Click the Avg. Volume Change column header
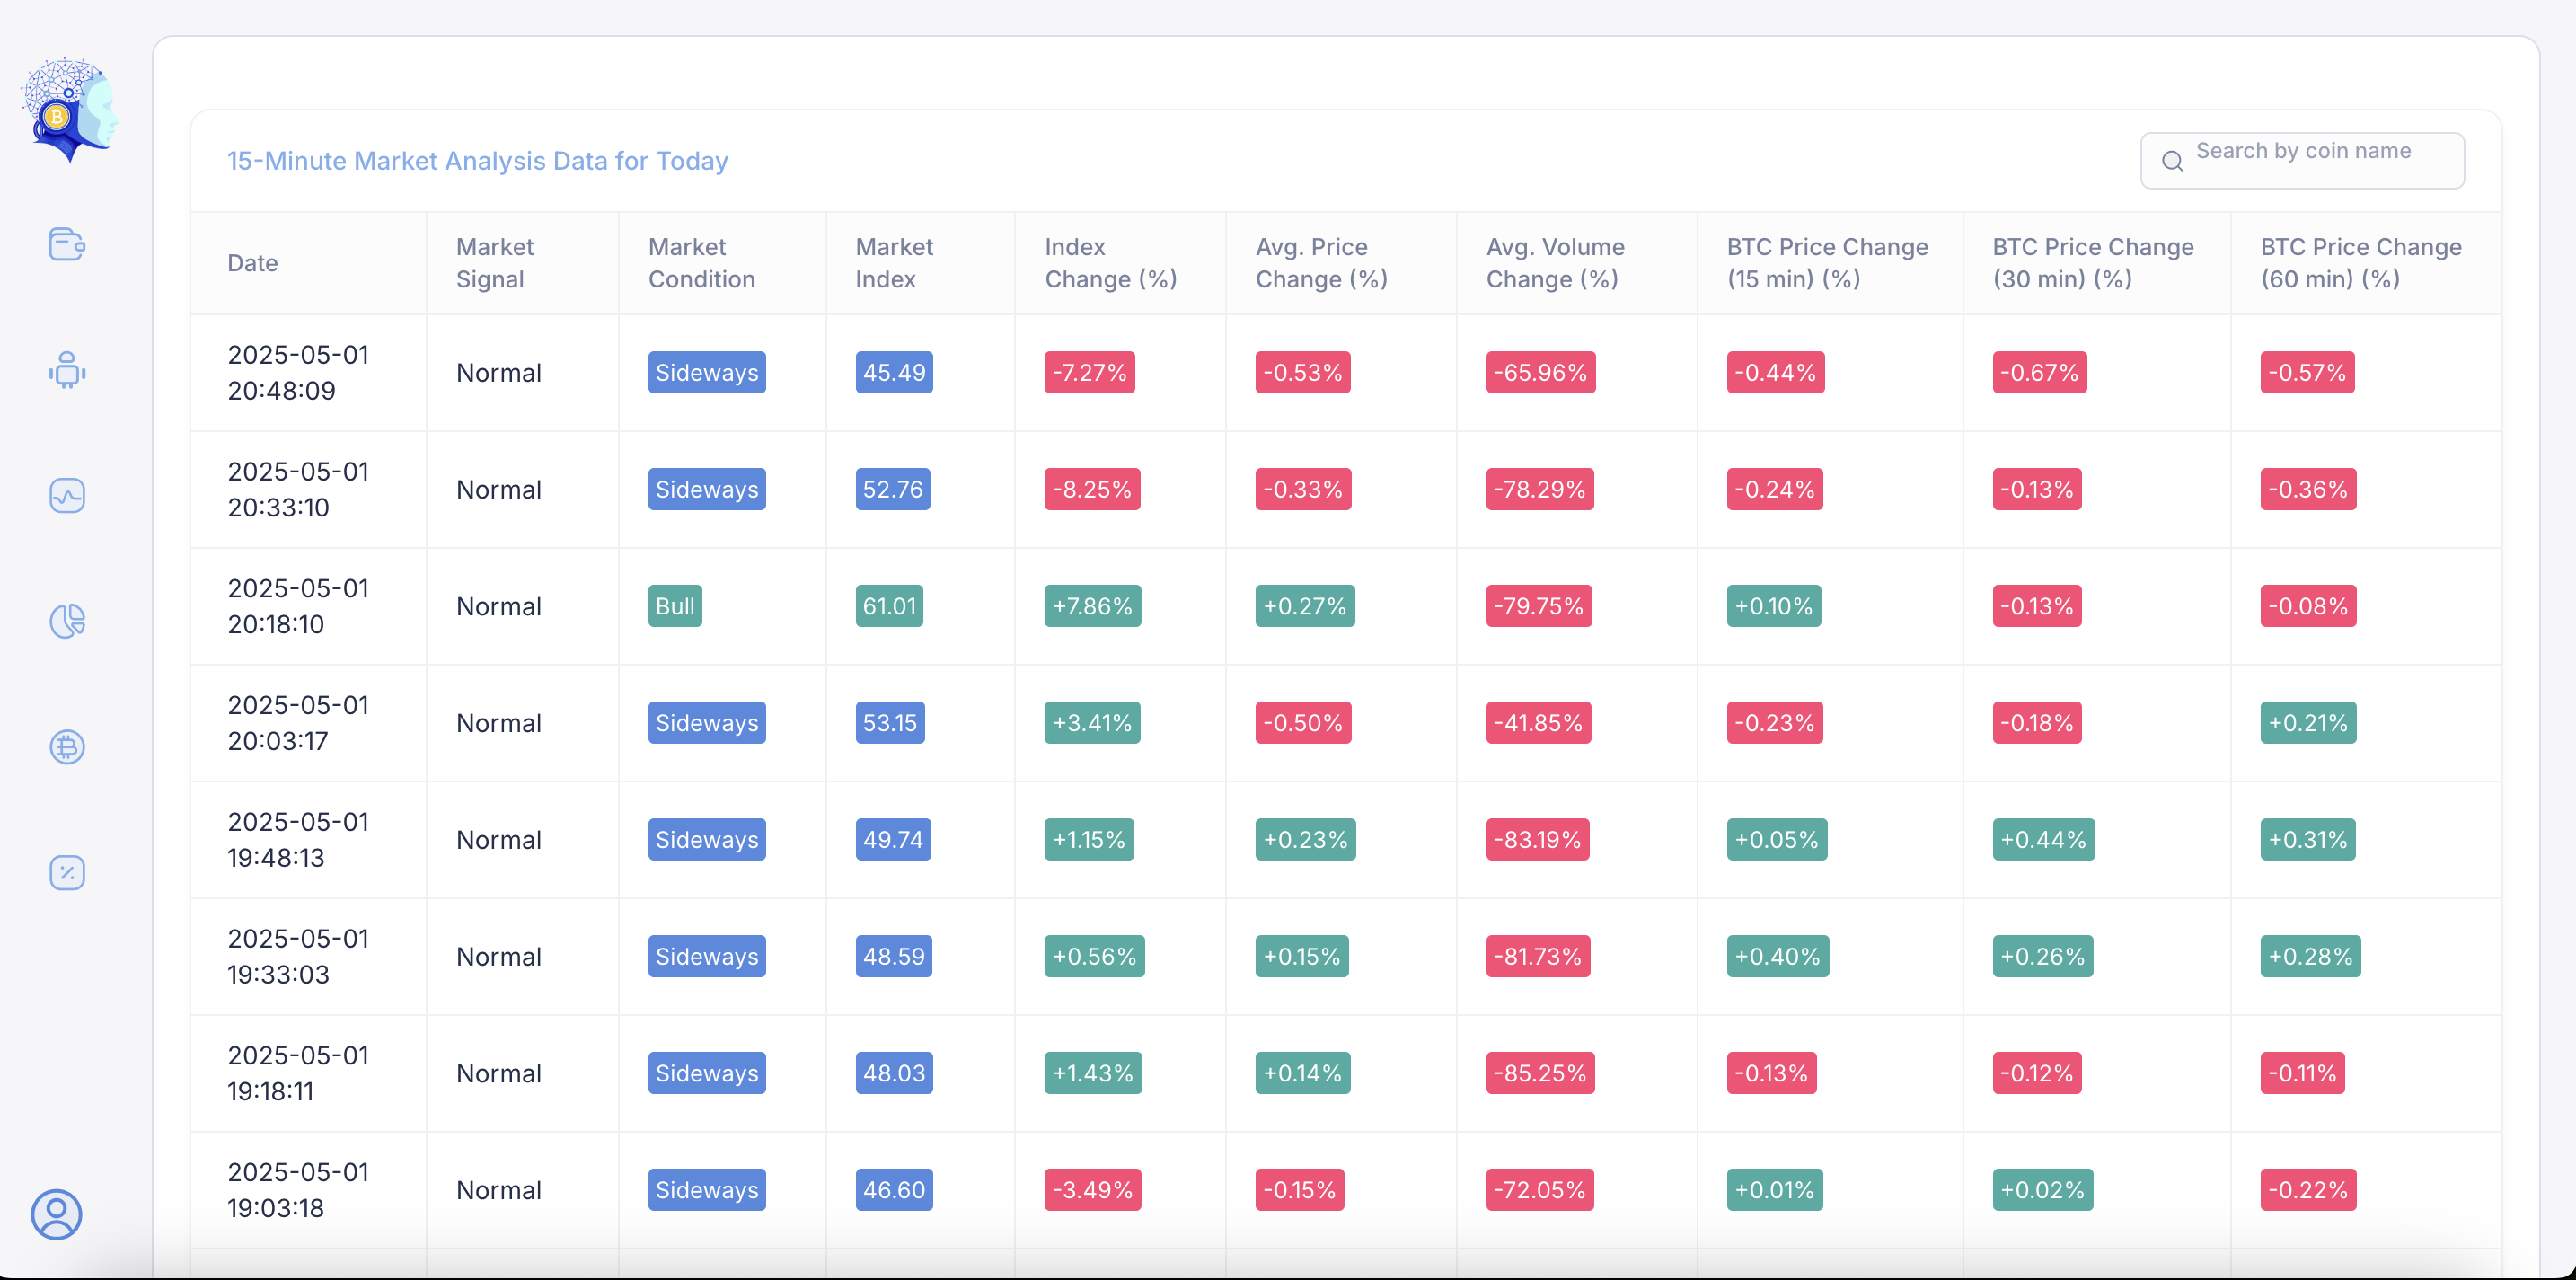The width and height of the screenshot is (2576, 1280). pyautogui.click(x=1554, y=263)
